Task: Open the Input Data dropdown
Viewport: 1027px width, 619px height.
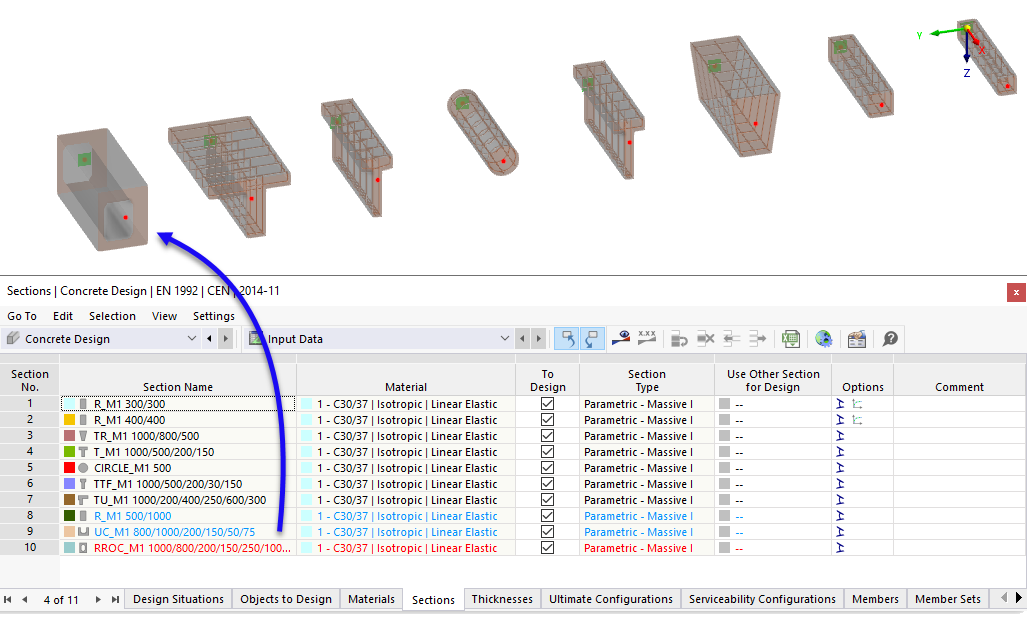Action: (504, 339)
